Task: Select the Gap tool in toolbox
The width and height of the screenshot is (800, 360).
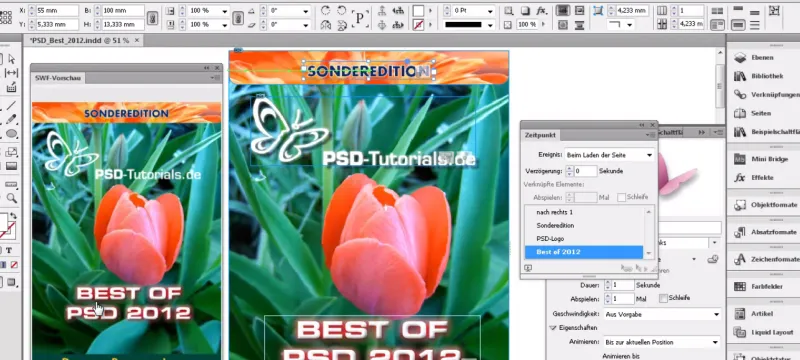Action: (11, 73)
